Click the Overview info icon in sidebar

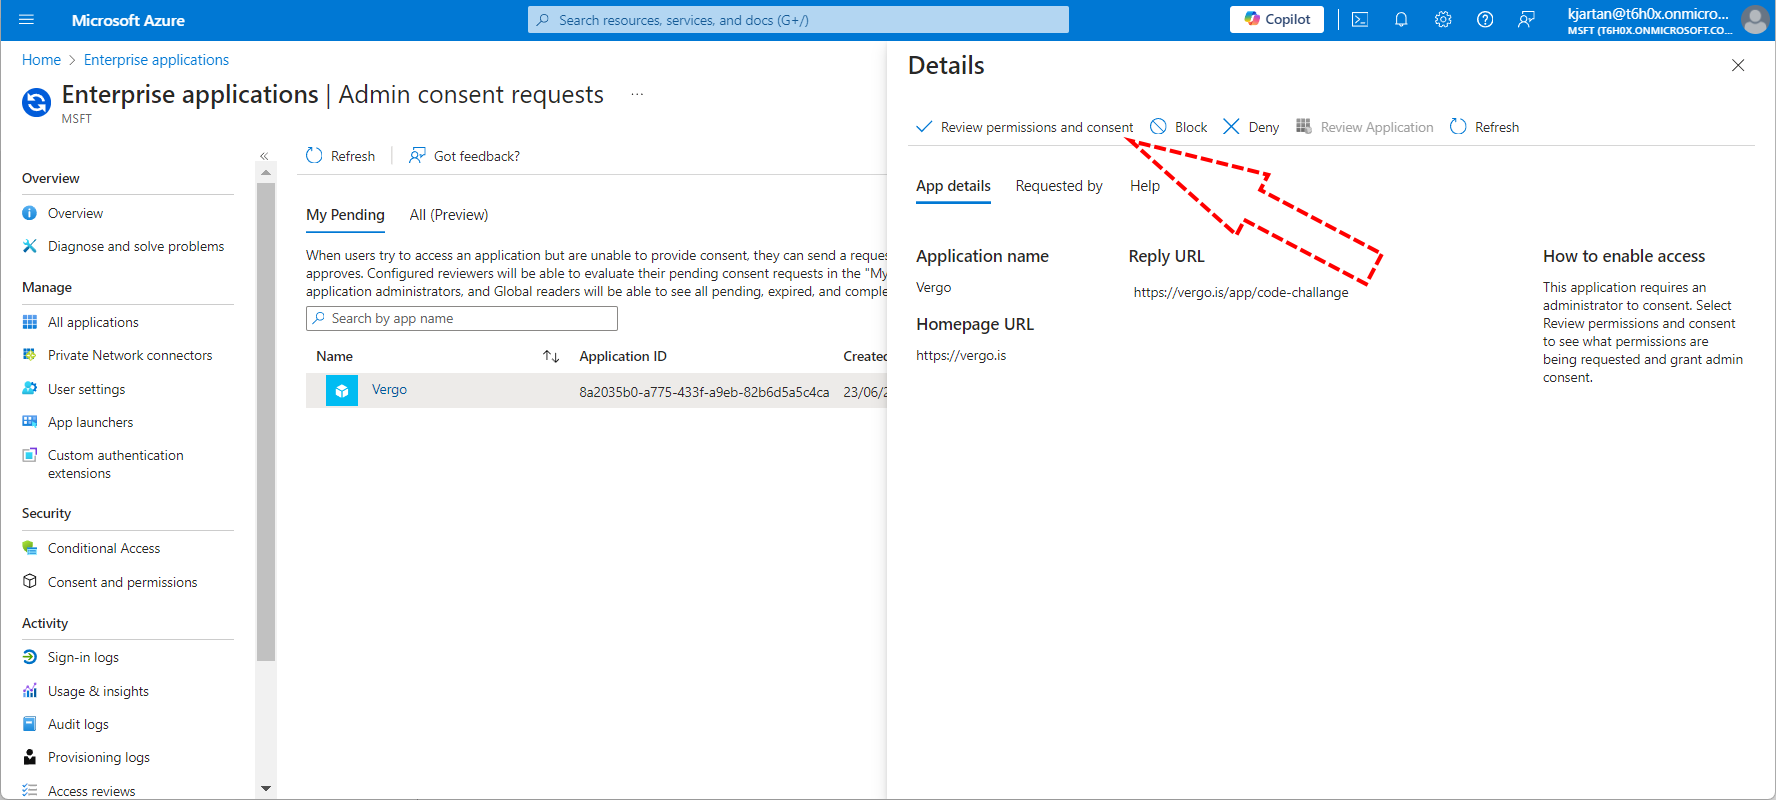(30, 213)
